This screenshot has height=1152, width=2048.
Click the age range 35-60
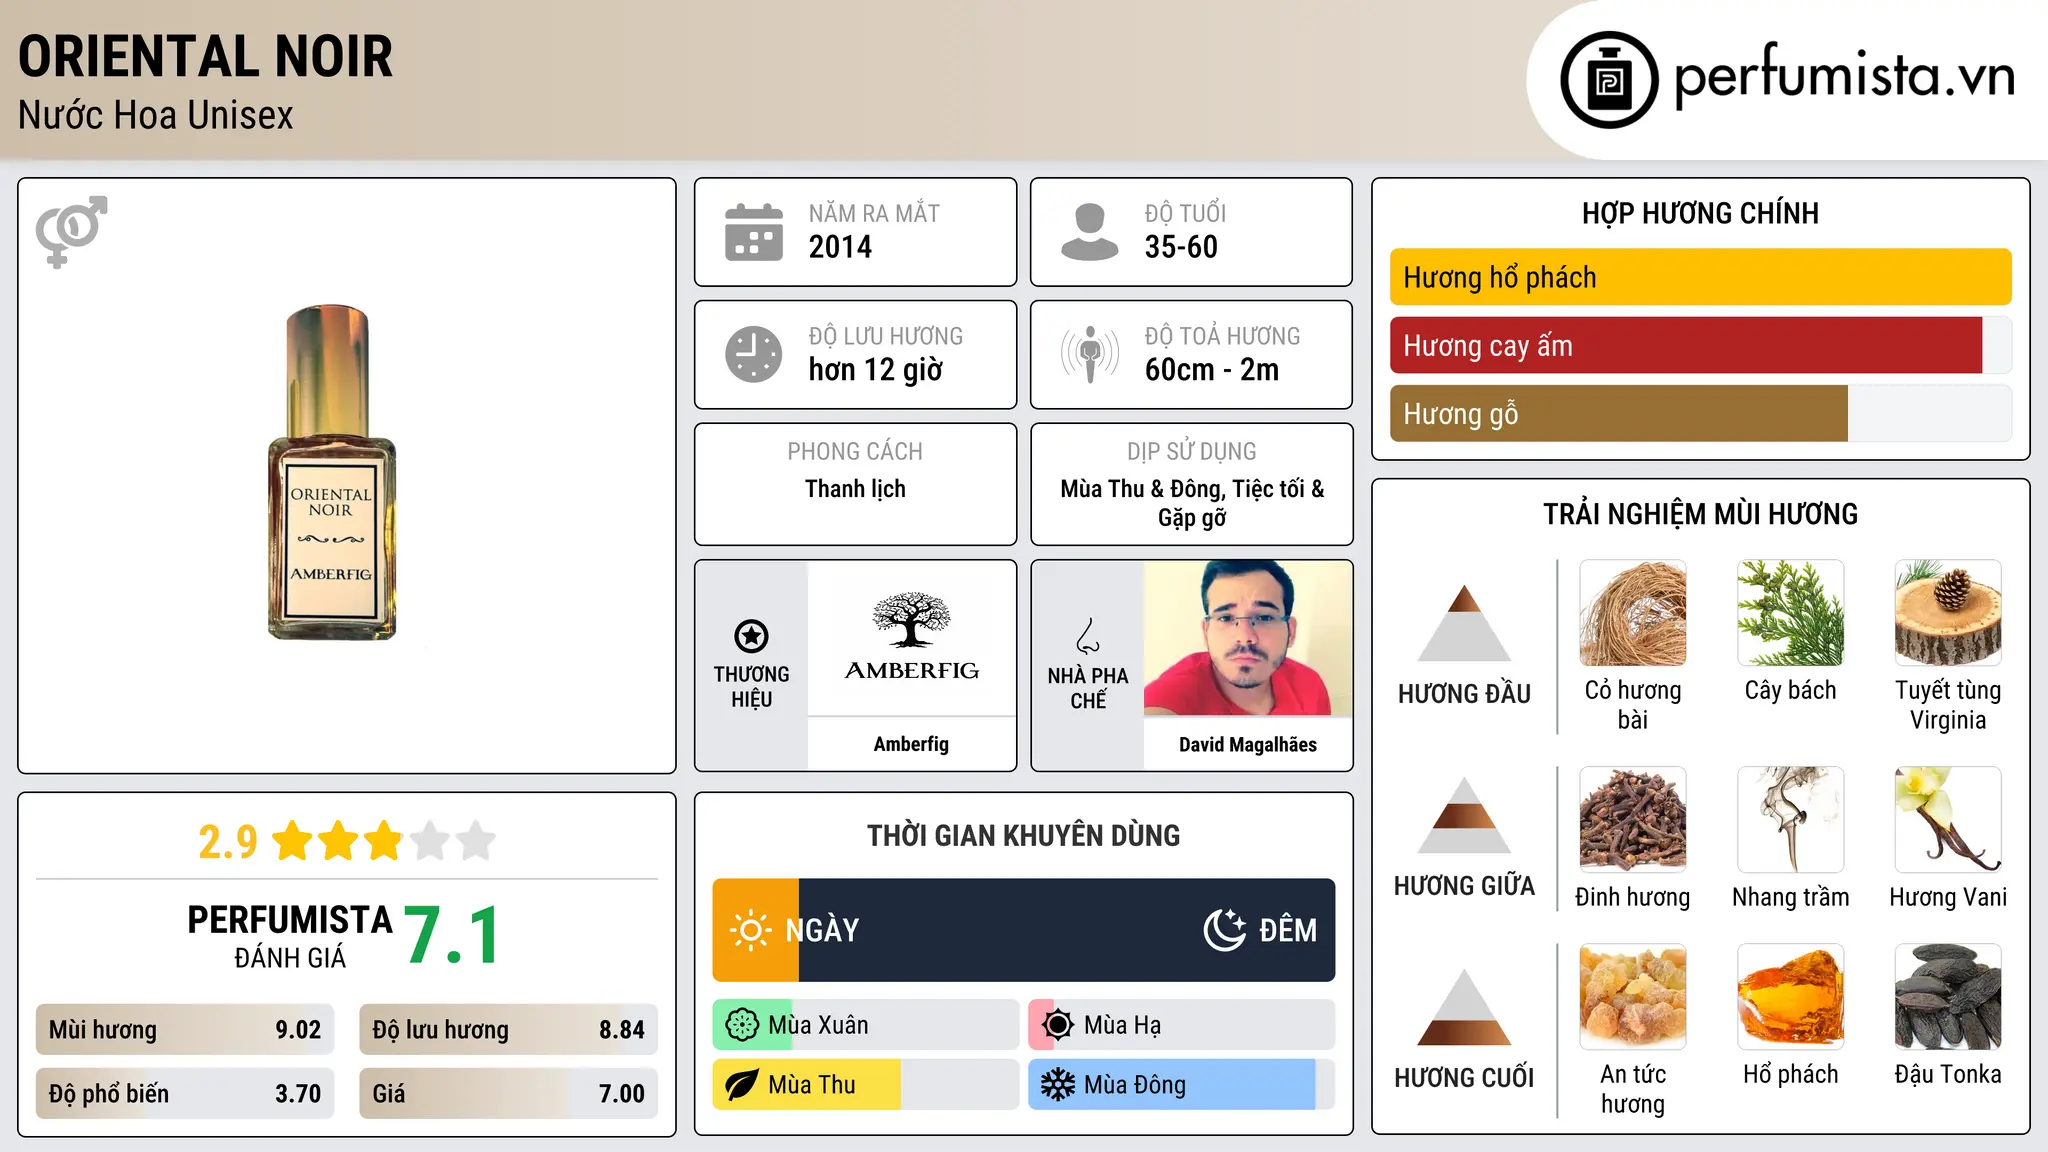(x=1181, y=247)
